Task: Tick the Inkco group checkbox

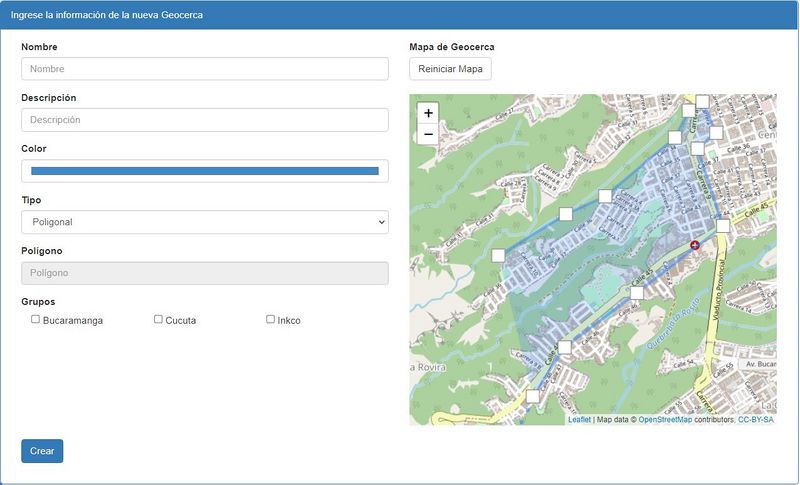Action: pyautogui.click(x=270, y=320)
